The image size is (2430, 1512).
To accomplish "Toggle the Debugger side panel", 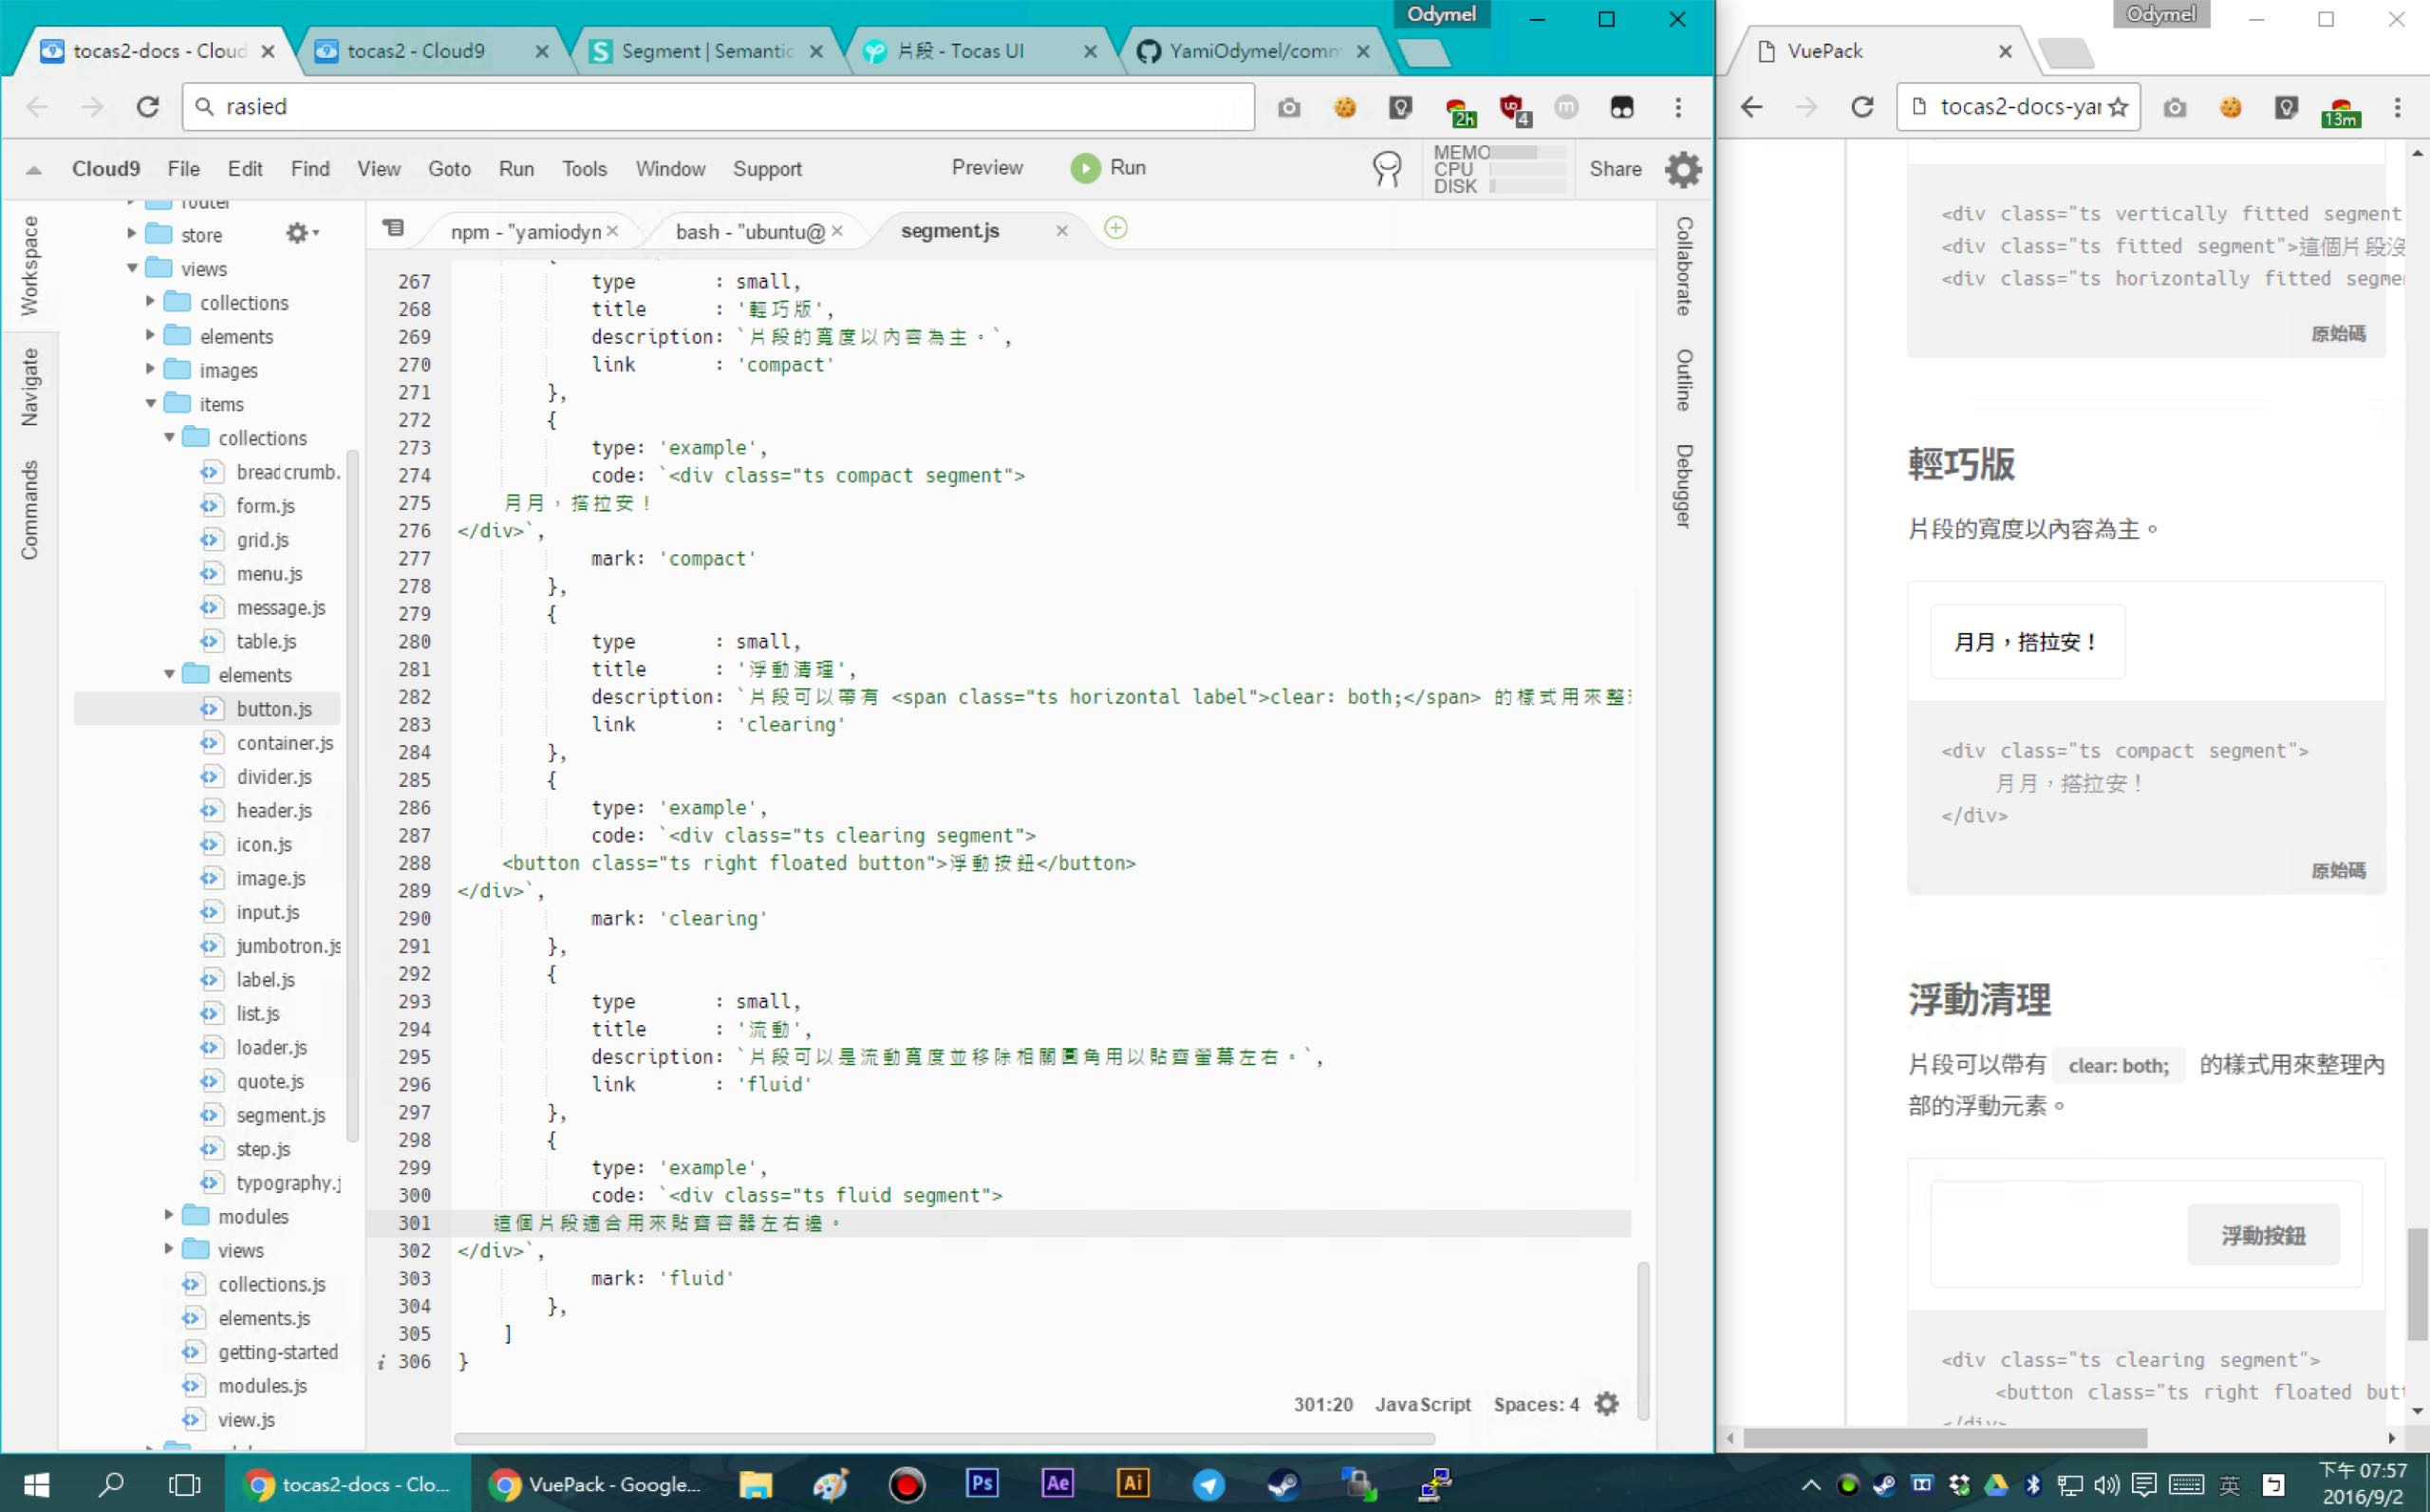I will pyautogui.click(x=1684, y=486).
